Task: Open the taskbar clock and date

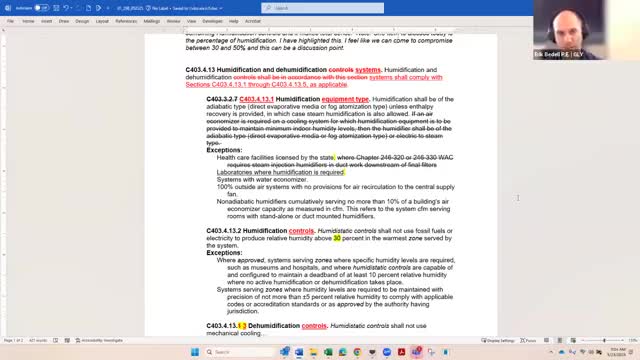Action: pos(616,352)
